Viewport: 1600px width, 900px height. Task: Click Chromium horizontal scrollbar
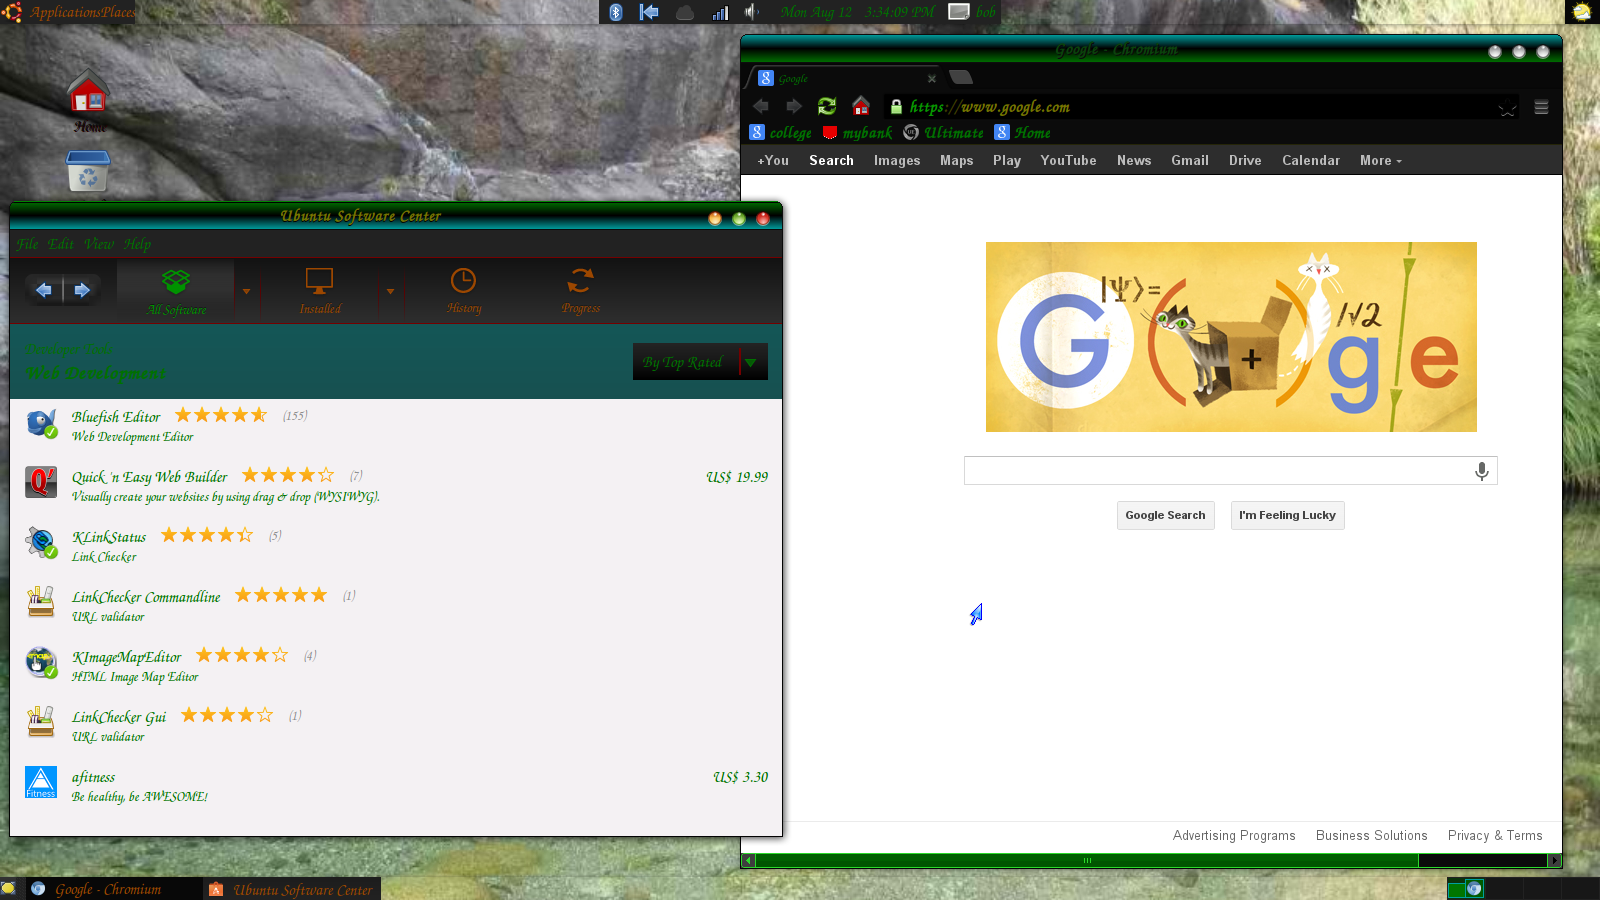1087,860
